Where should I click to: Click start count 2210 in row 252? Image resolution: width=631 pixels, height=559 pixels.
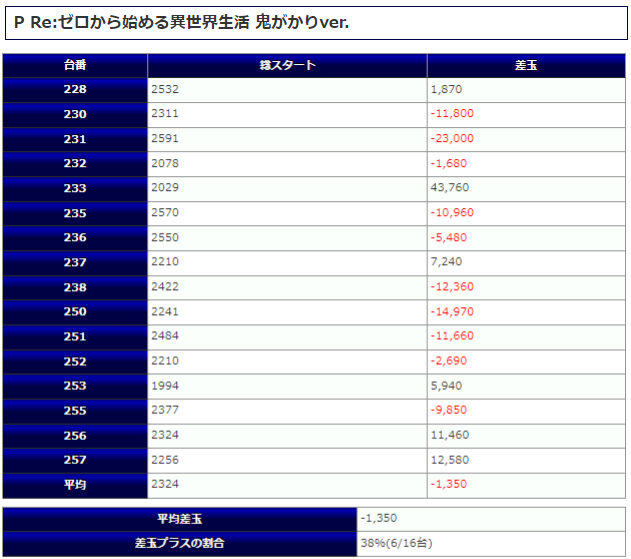tap(165, 361)
